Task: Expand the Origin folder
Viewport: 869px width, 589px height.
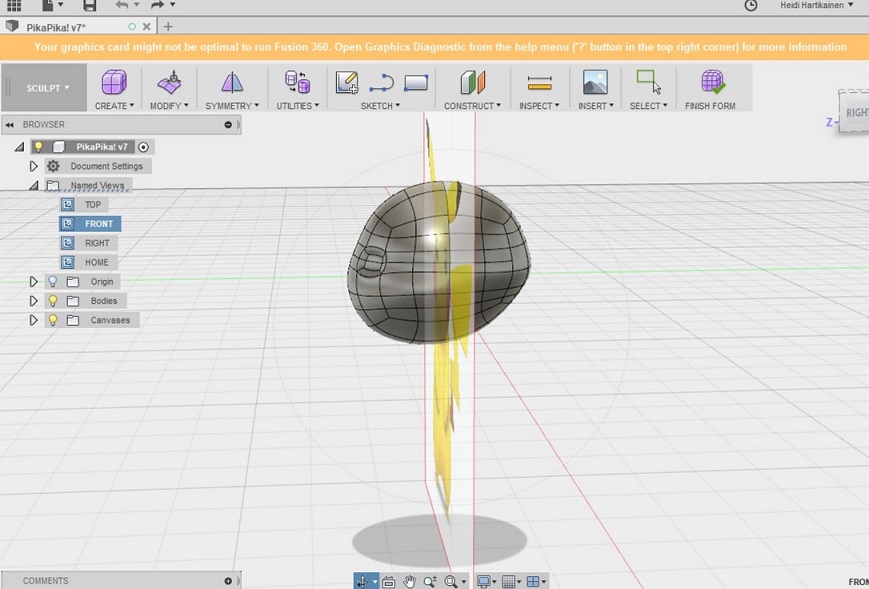Action: [33, 281]
